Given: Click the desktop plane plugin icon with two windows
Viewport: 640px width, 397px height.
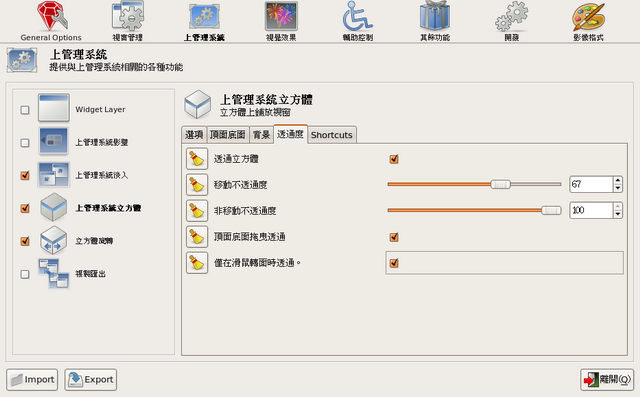Looking at the screenshot, I should pyautogui.click(x=54, y=175).
